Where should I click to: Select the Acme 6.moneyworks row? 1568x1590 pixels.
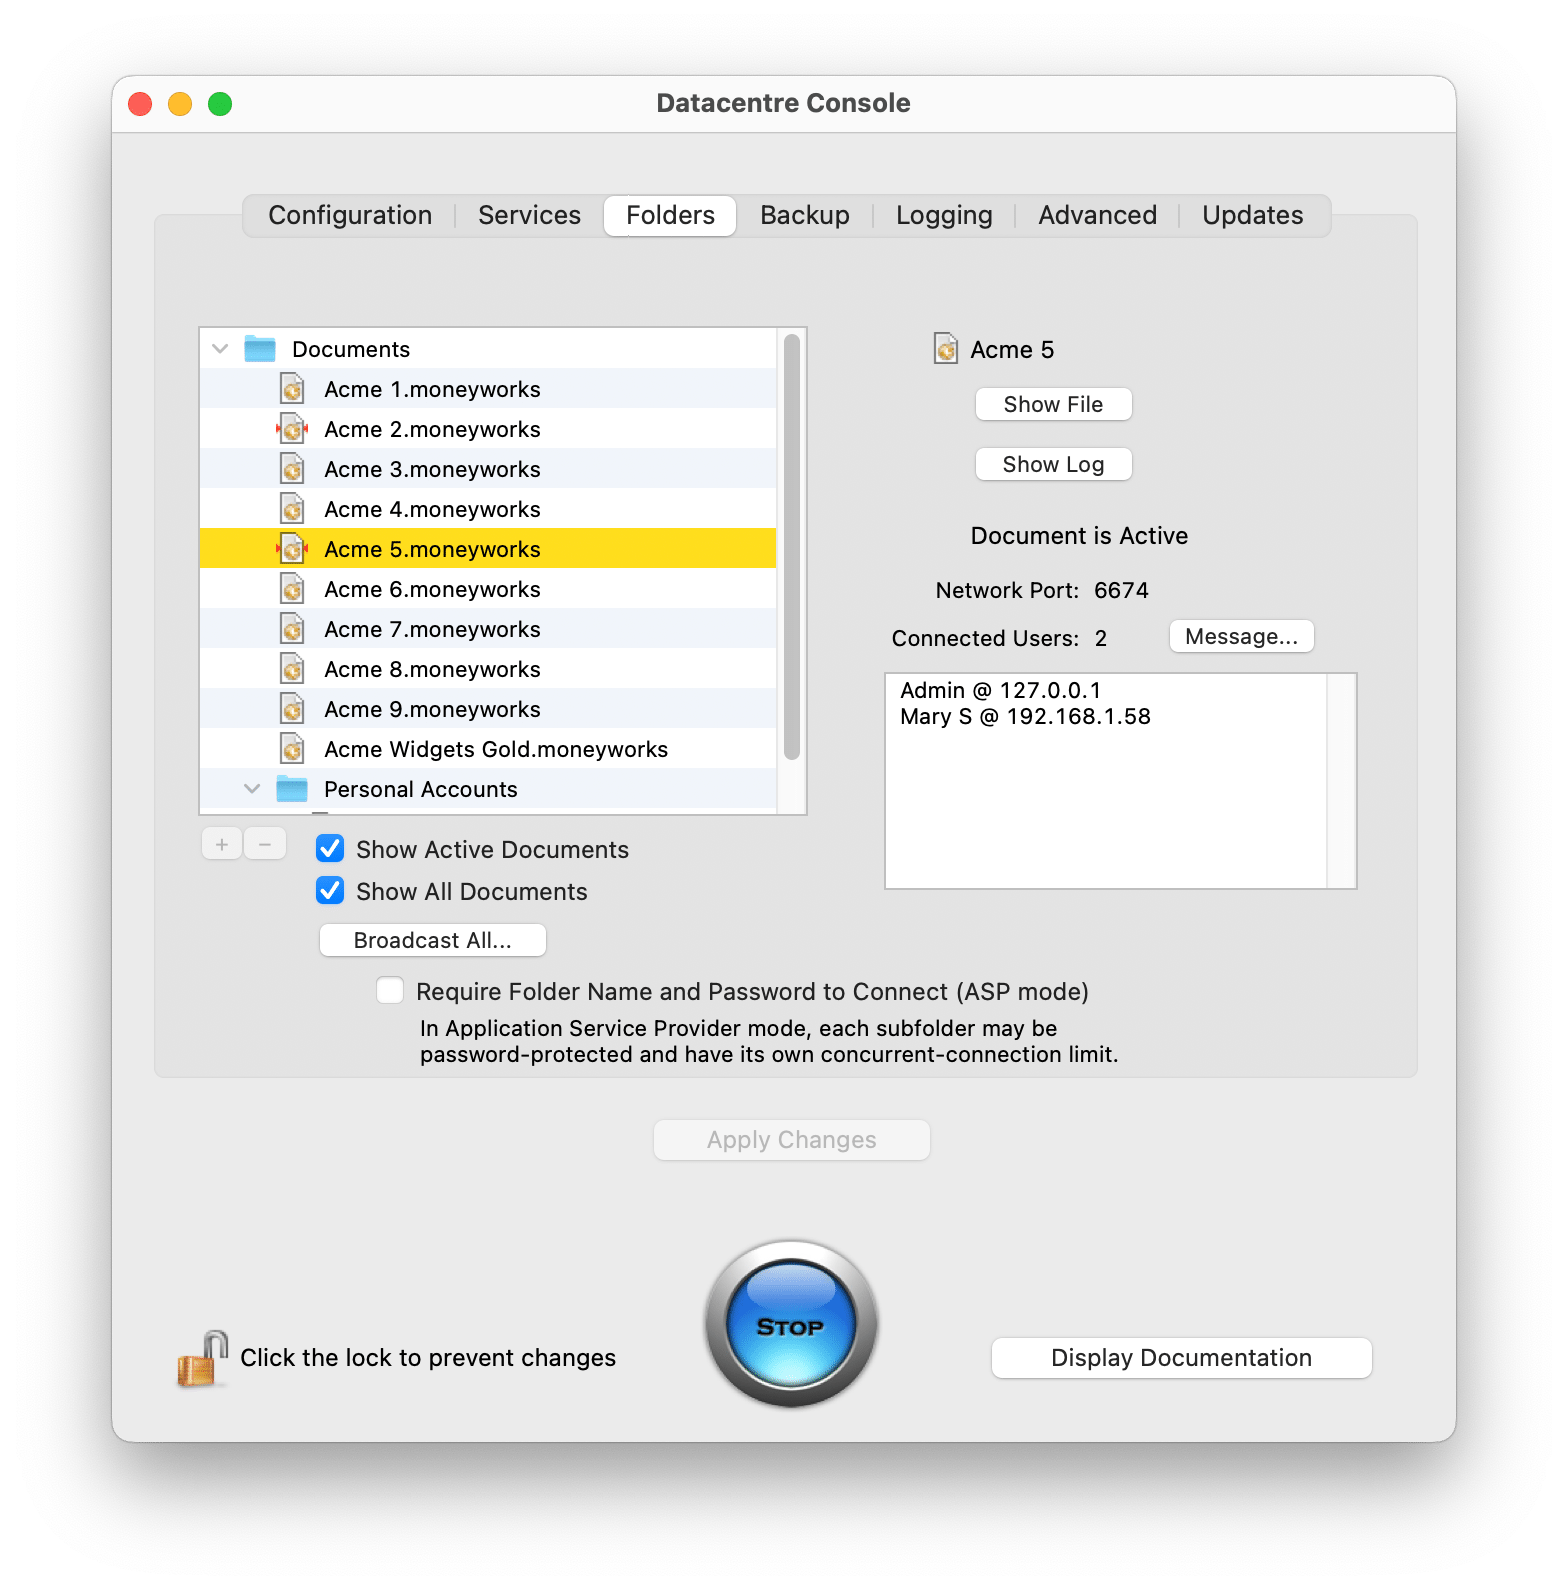(488, 588)
